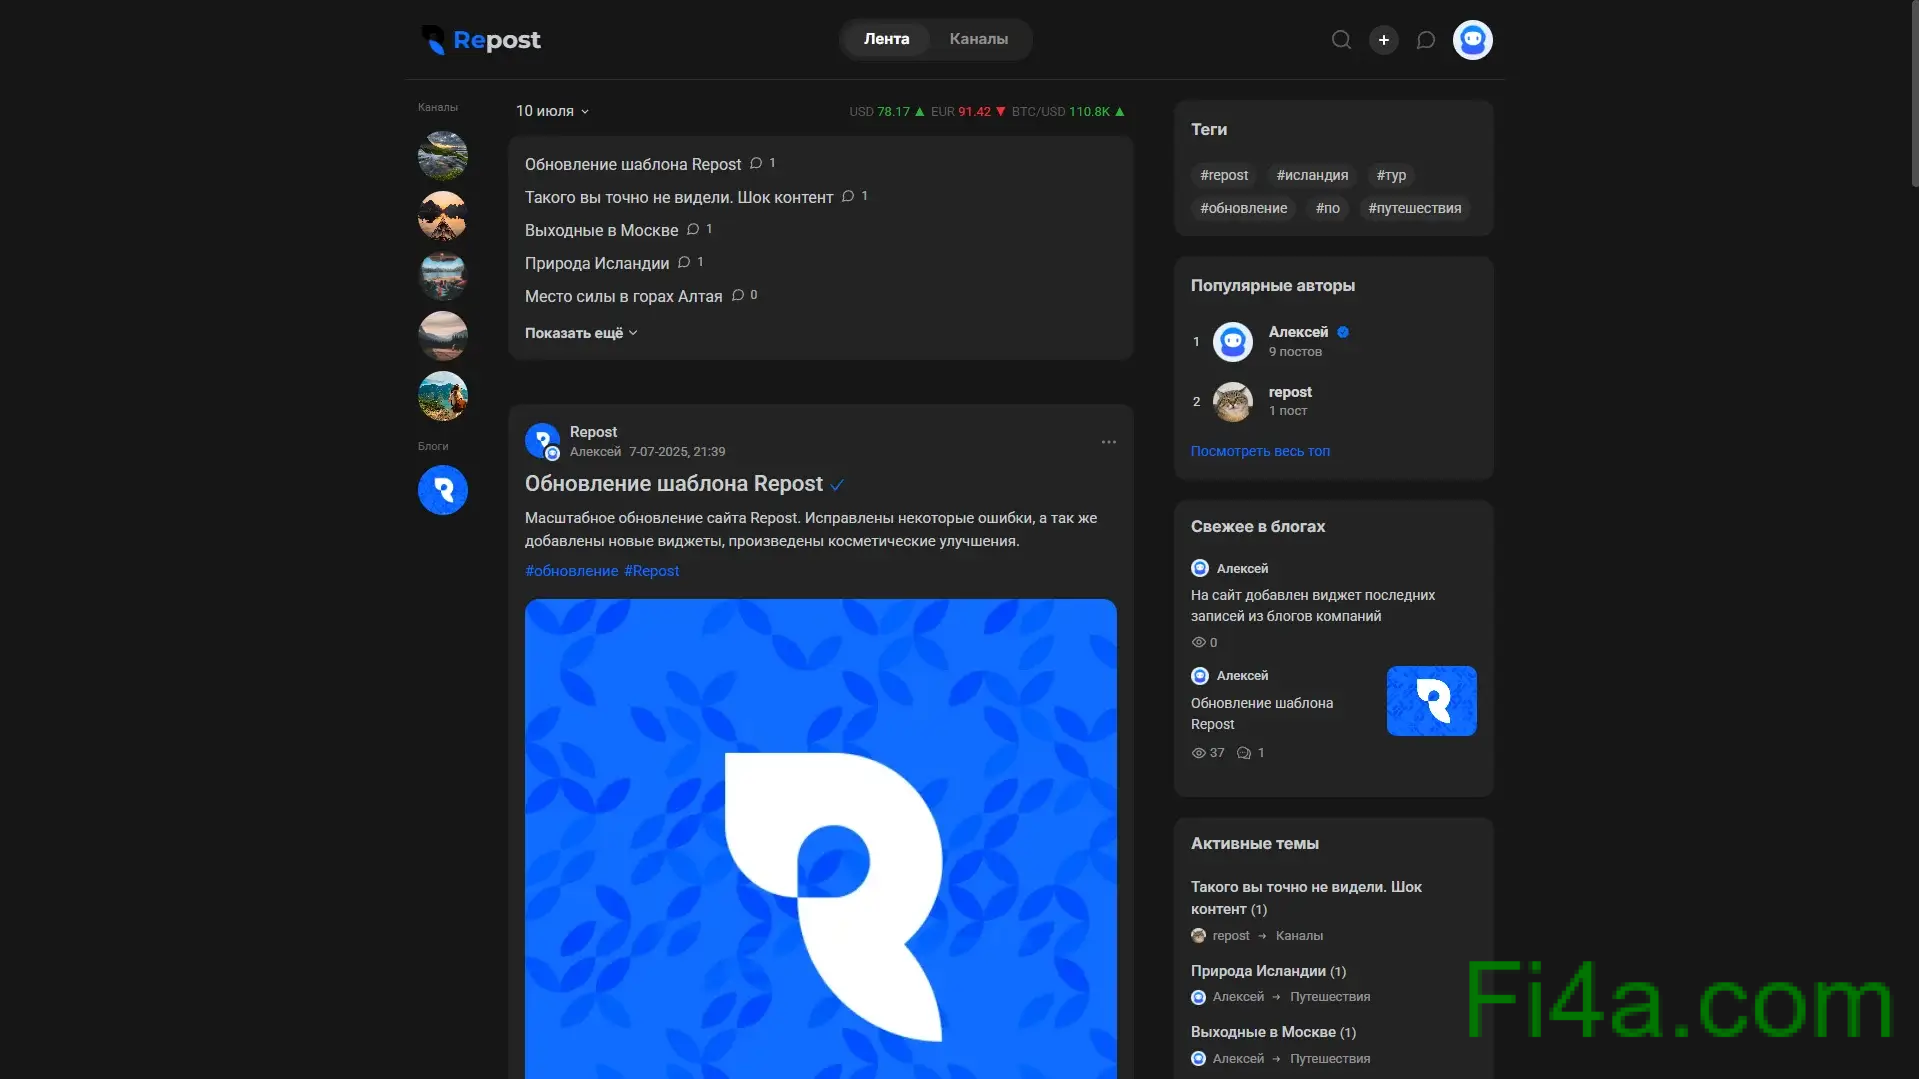Click the plus icon to create post
Screen dimensions: 1919x1079
pos(1383,40)
